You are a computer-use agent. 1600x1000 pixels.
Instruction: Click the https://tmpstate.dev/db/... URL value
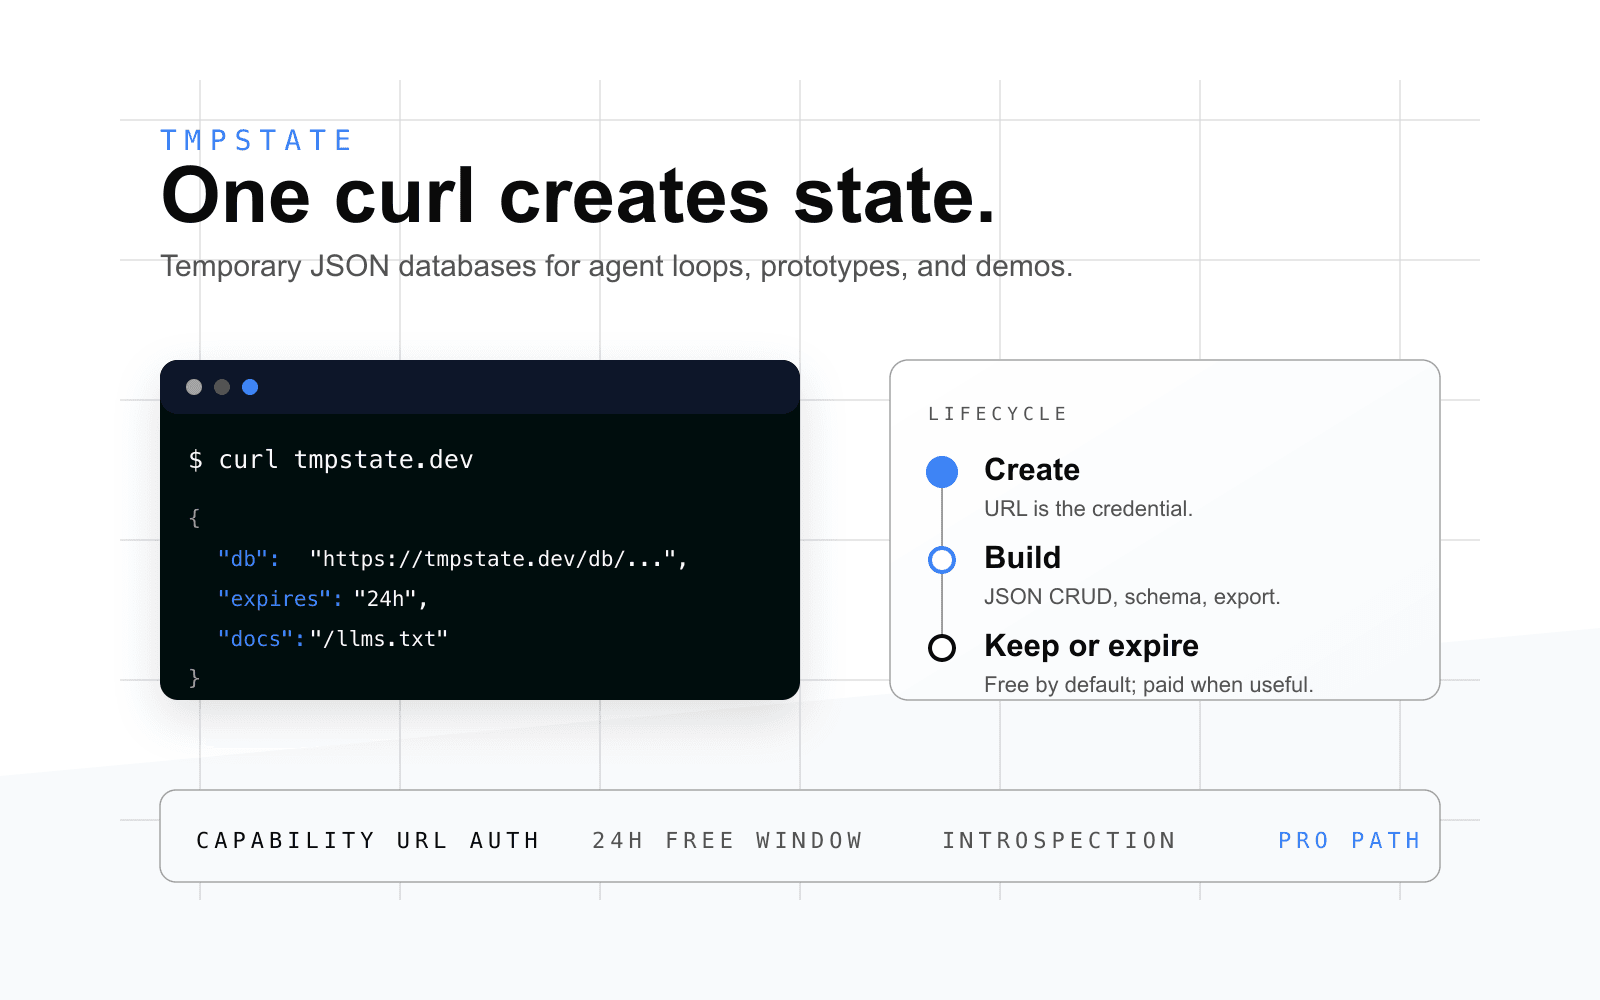coord(498,559)
